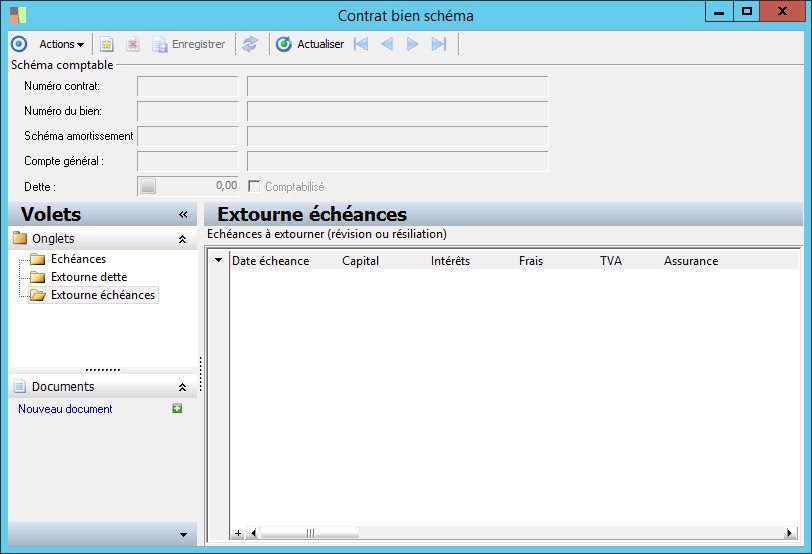
Task: Click the calculator button in the Dette field
Action: coord(148,186)
